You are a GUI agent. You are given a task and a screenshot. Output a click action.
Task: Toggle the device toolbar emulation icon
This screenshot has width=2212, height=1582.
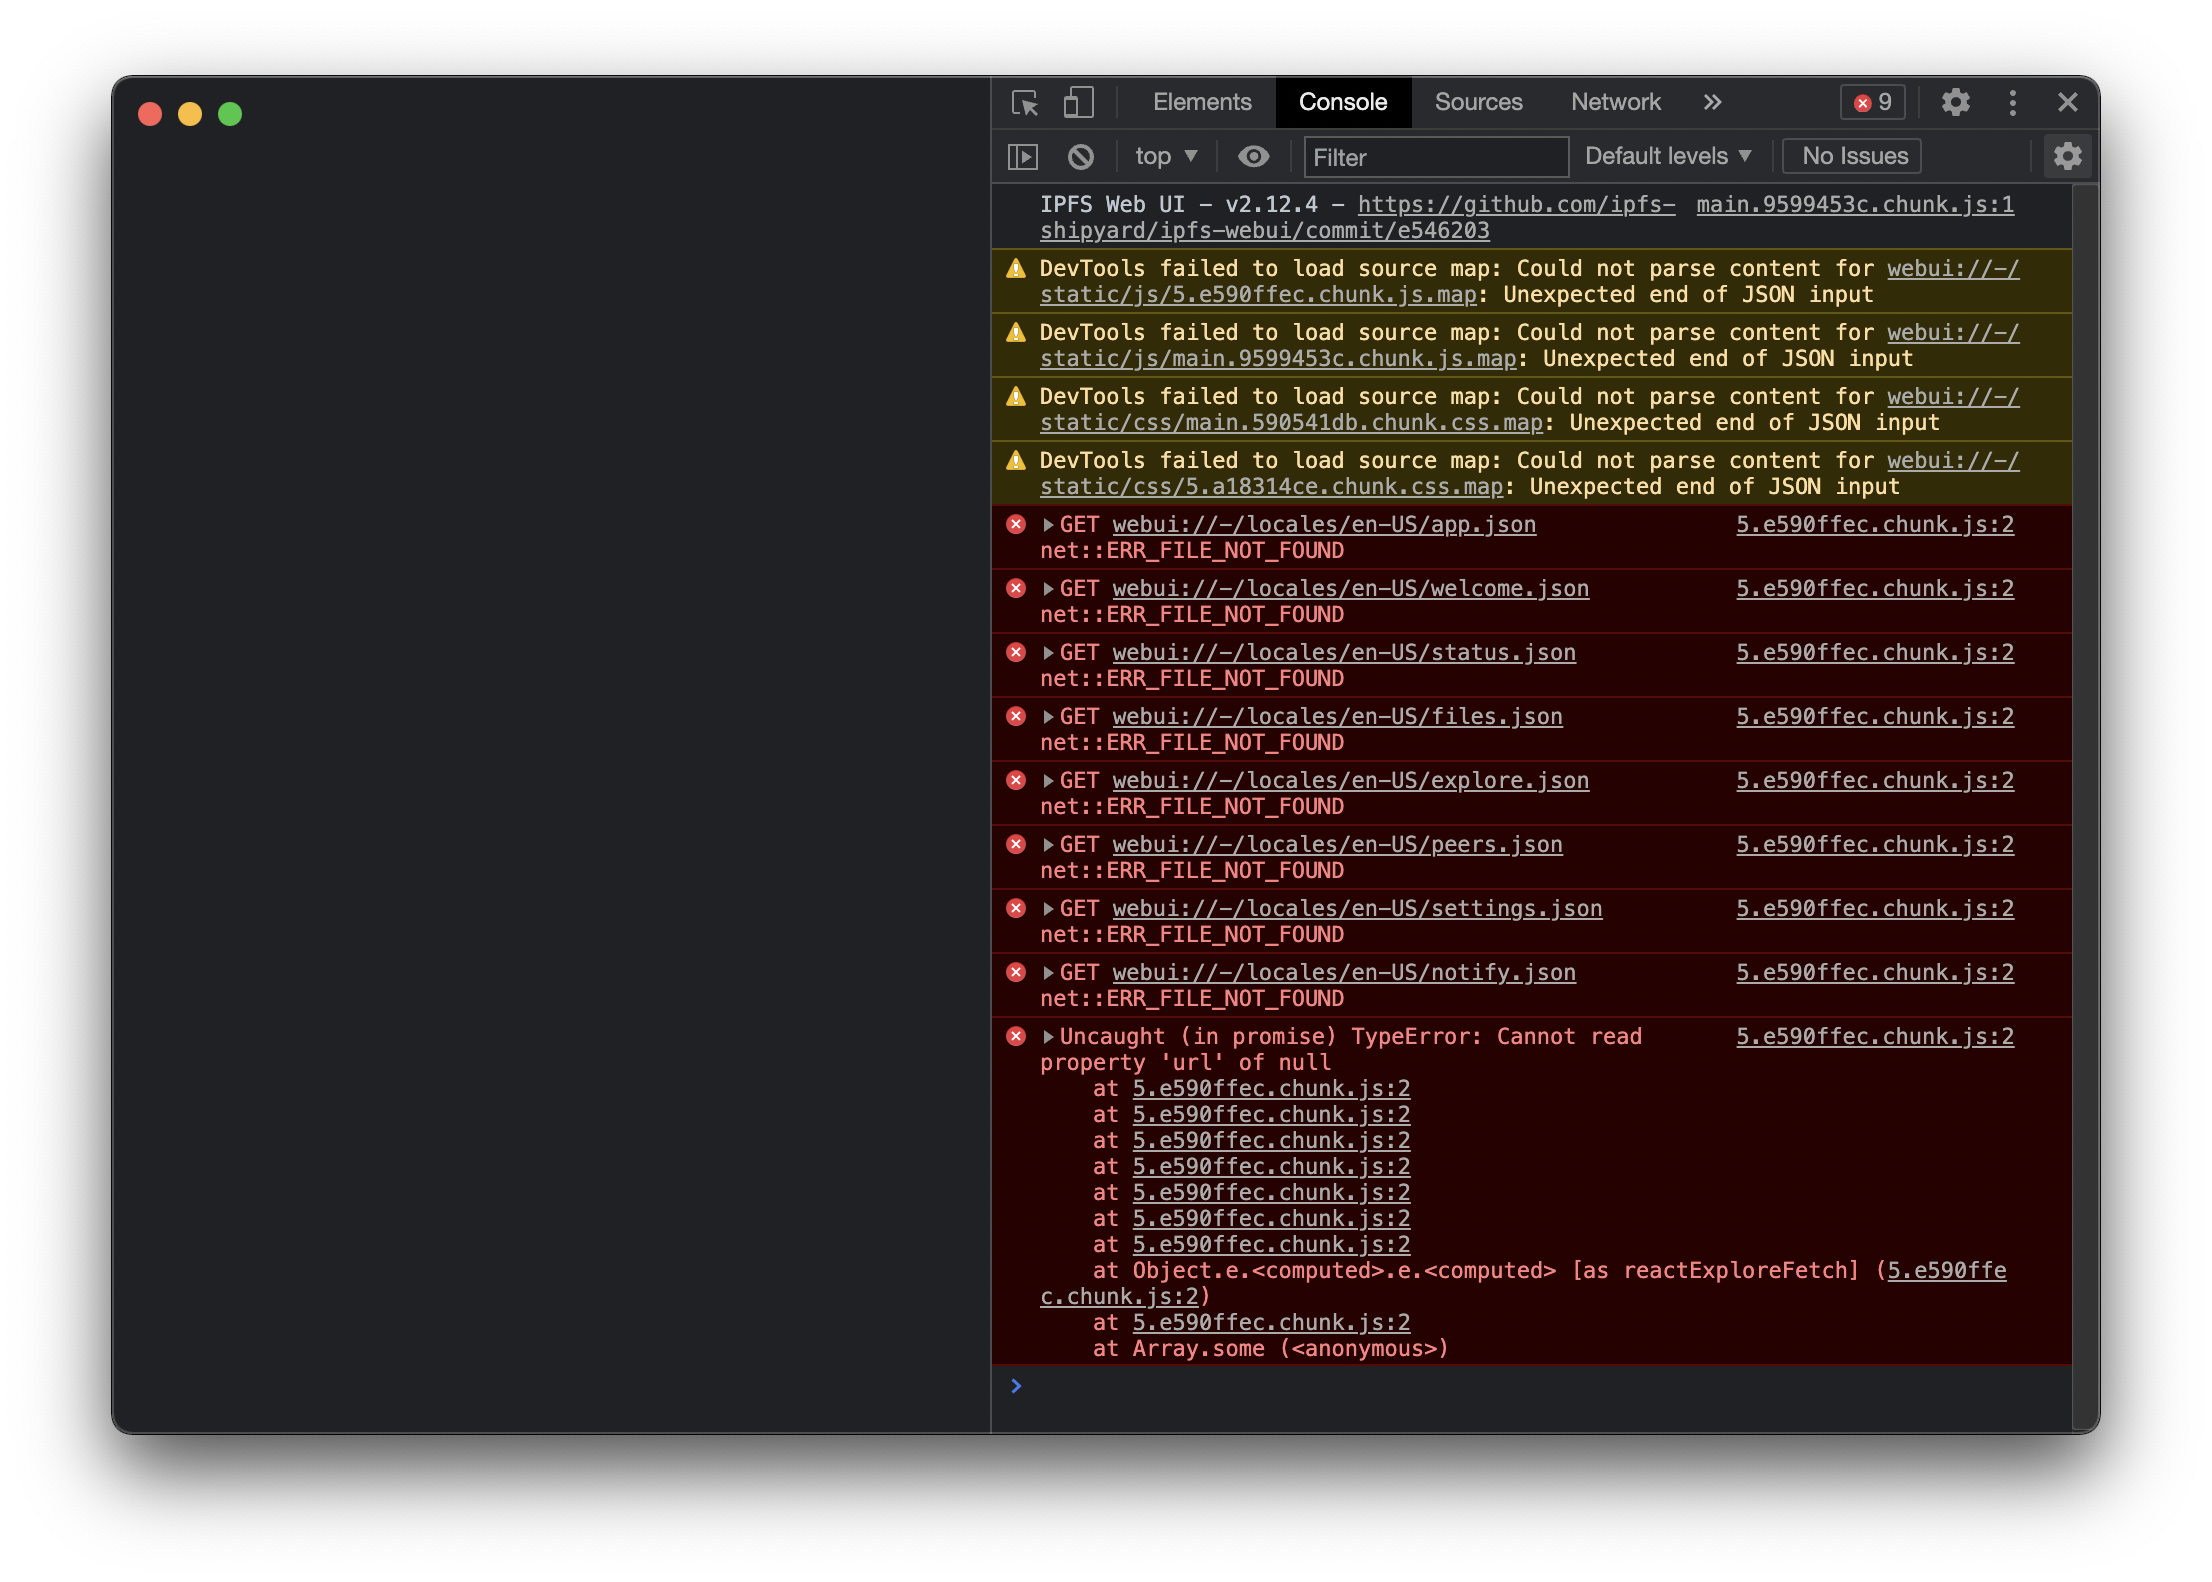tap(1076, 103)
